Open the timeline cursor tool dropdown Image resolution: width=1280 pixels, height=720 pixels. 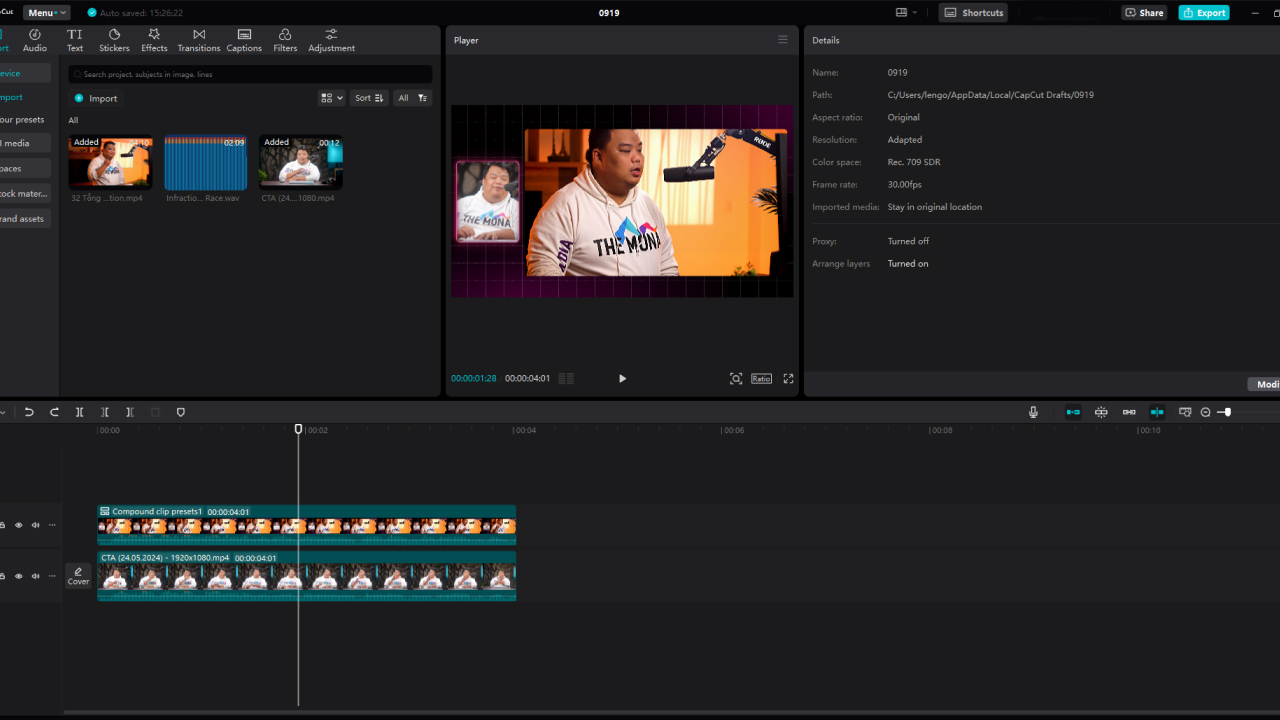[2, 412]
